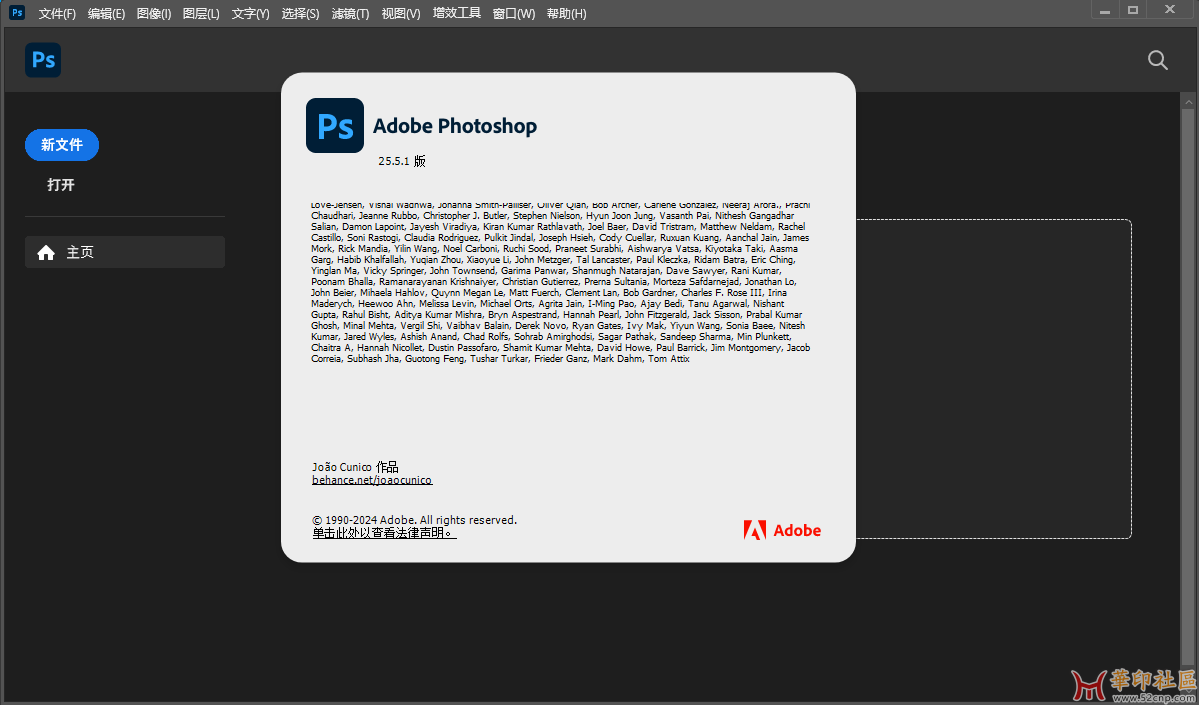
Task: Follow the behance.net/joaocunico link
Action: tap(372, 480)
